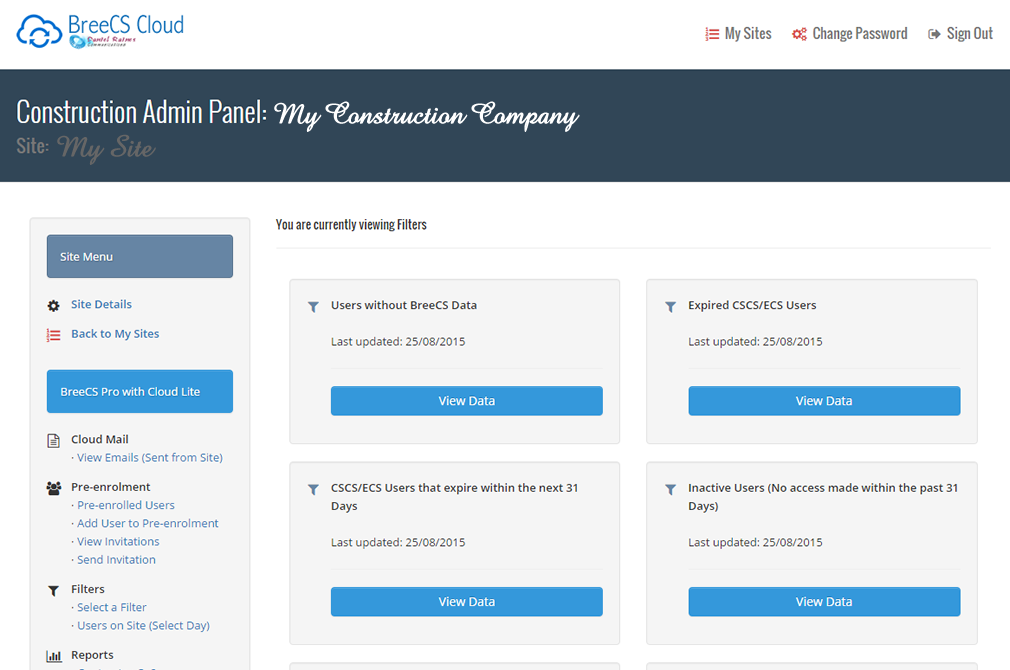Click the Reports bar chart icon
Screen dimensions: 1010x670
54,656
